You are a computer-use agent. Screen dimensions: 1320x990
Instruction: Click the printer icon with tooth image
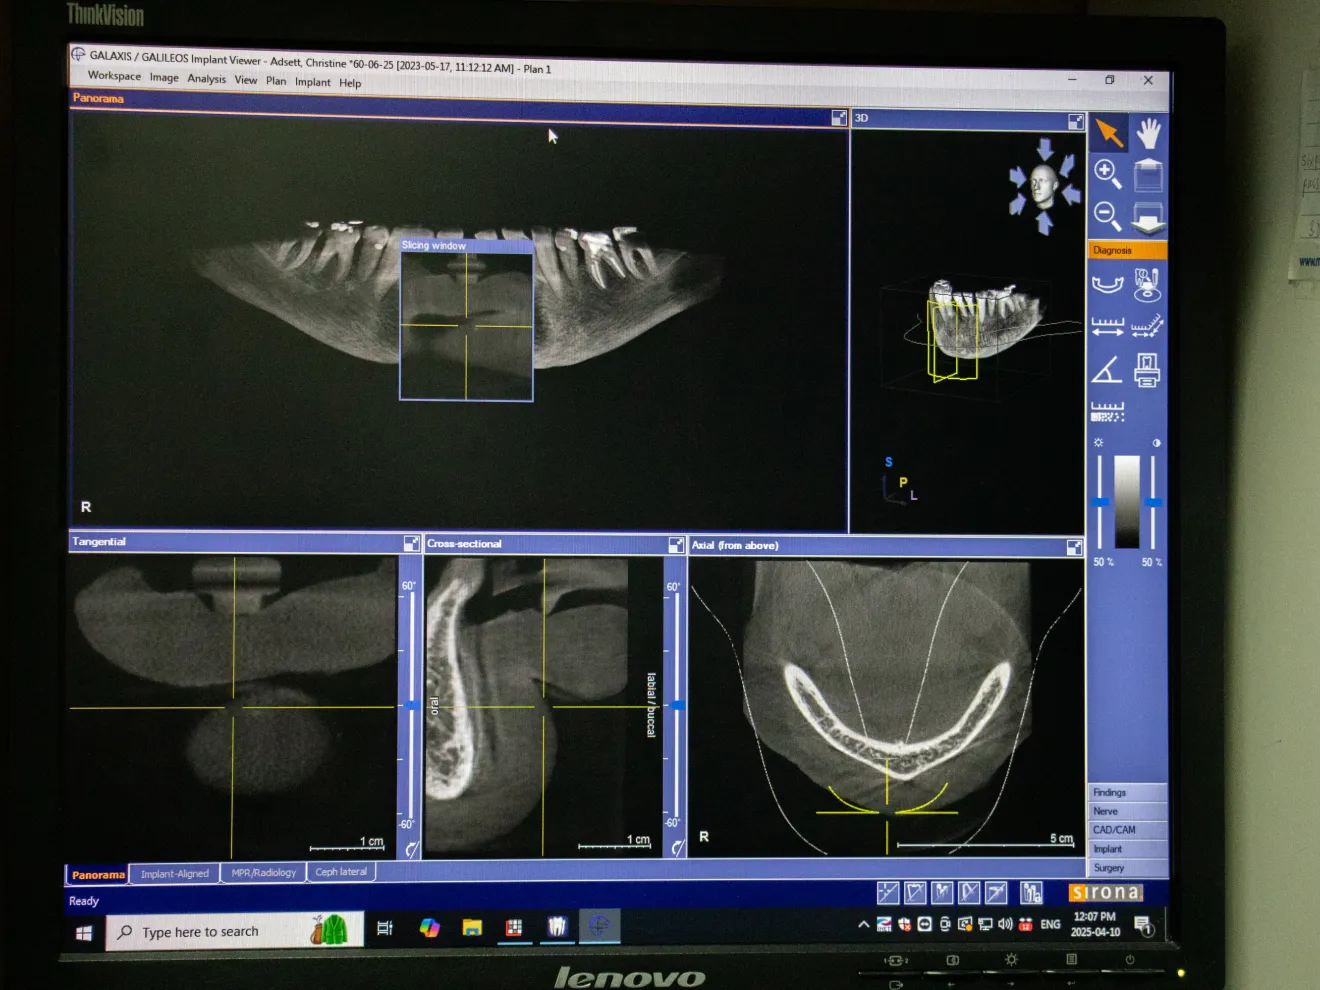1147,370
